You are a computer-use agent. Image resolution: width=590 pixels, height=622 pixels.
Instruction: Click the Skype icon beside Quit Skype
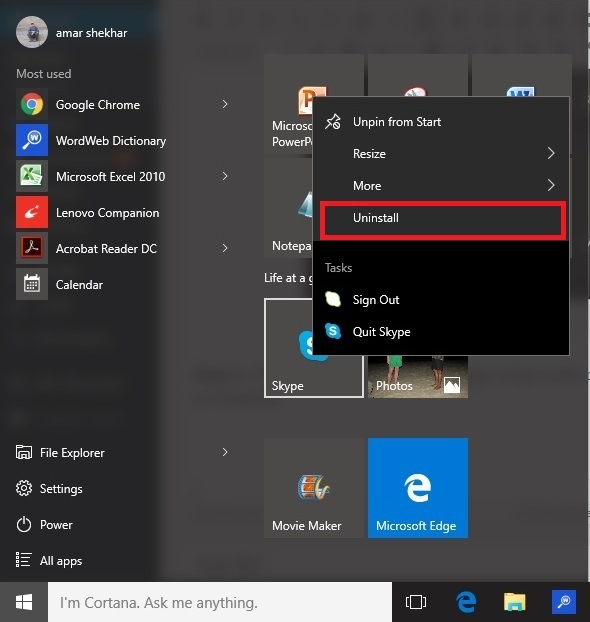click(333, 331)
